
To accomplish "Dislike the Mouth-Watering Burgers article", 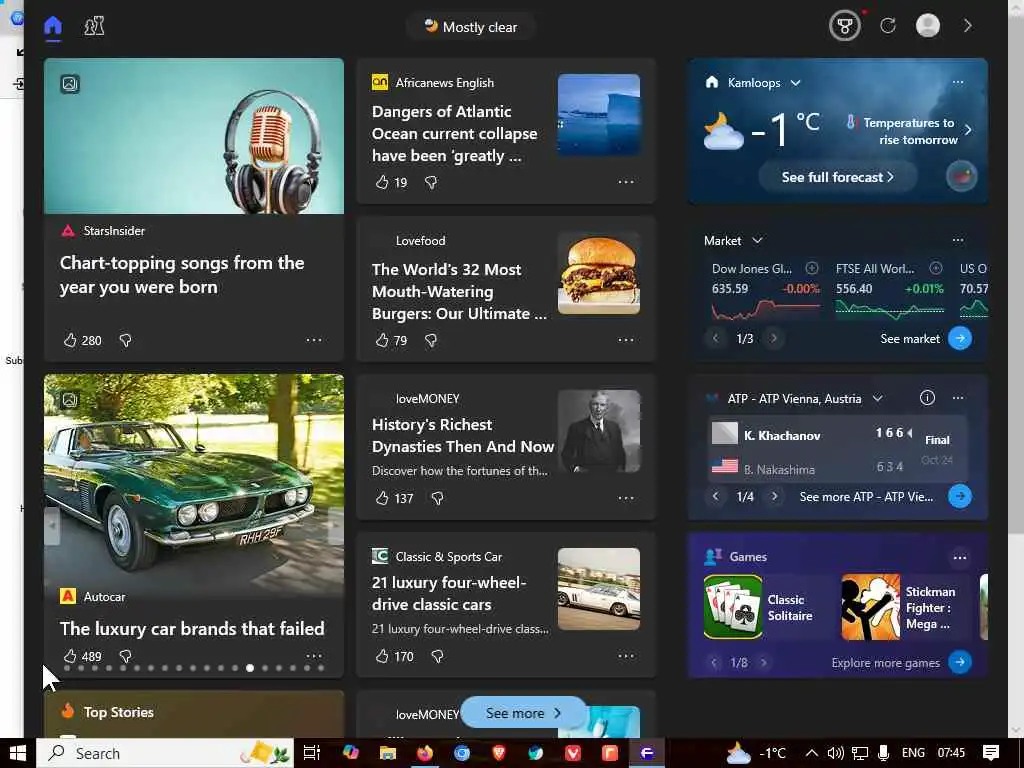I will point(430,340).
